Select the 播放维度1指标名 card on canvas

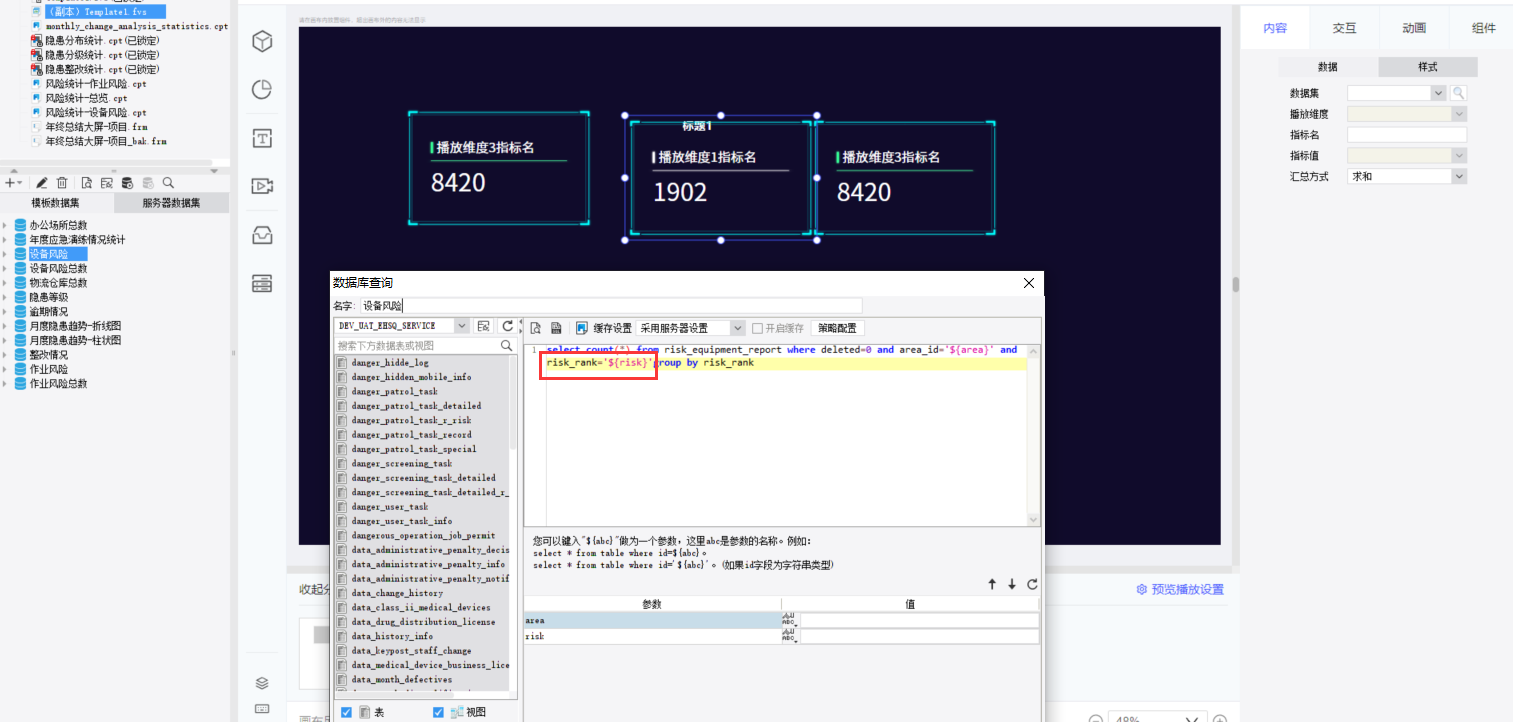click(x=721, y=178)
